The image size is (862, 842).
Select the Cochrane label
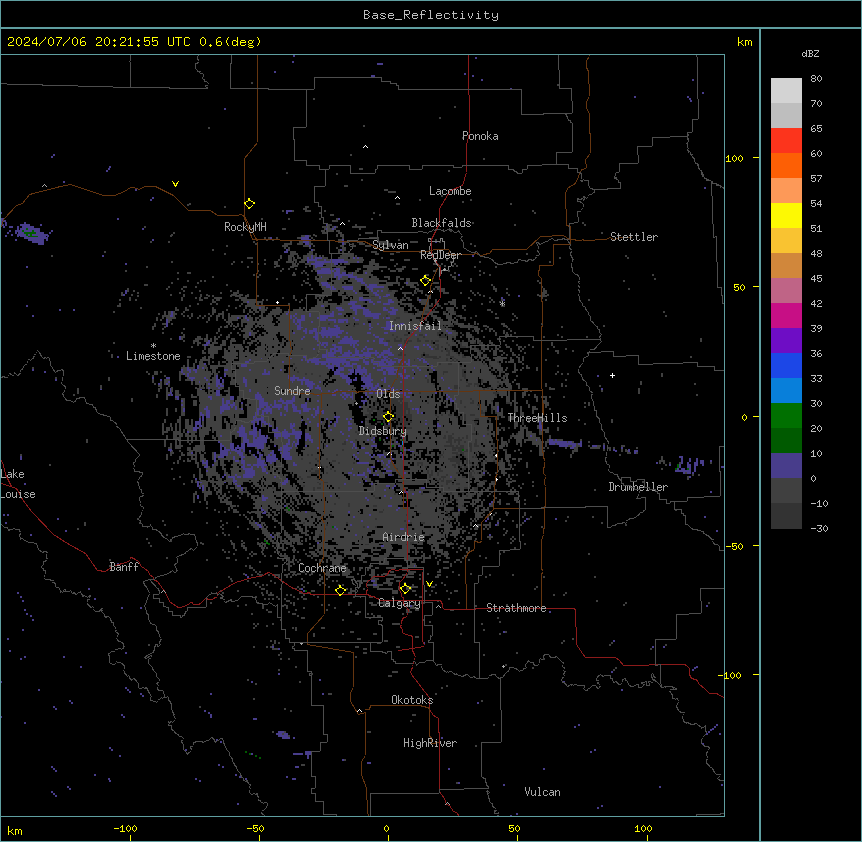[x=322, y=568]
